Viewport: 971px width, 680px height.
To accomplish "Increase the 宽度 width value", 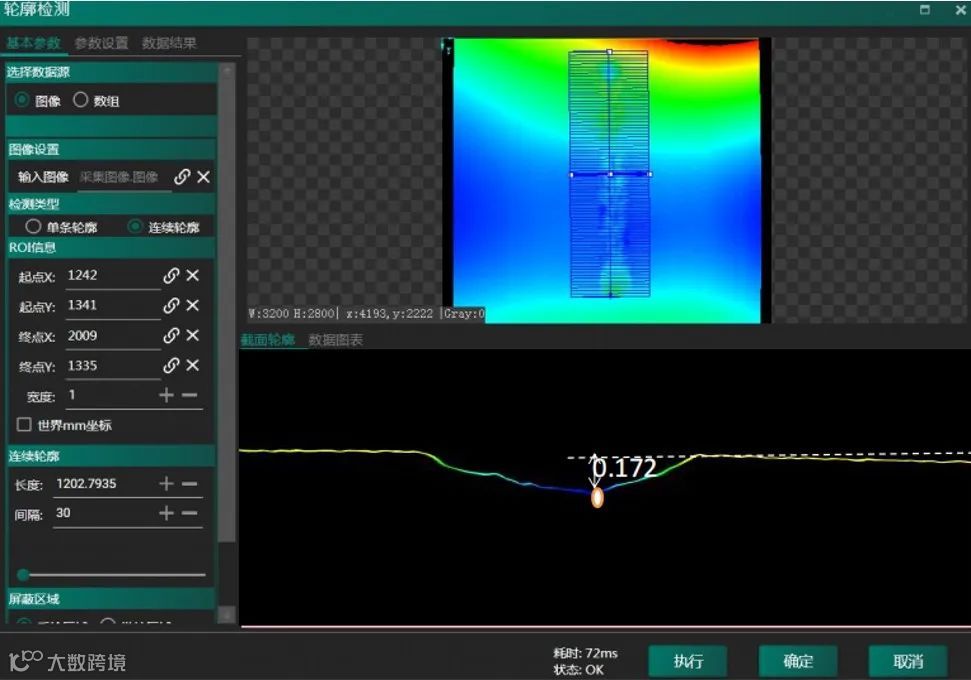I will pyautogui.click(x=166, y=395).
